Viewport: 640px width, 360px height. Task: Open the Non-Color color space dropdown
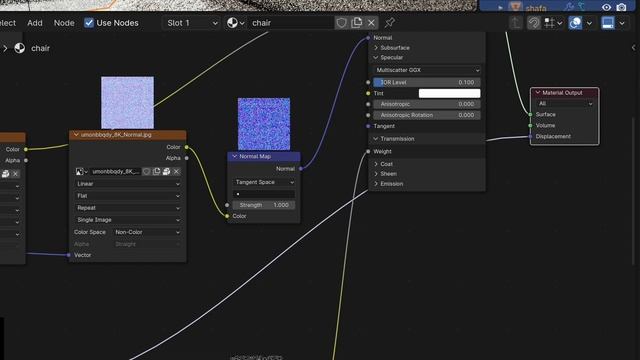coord(147,232)
